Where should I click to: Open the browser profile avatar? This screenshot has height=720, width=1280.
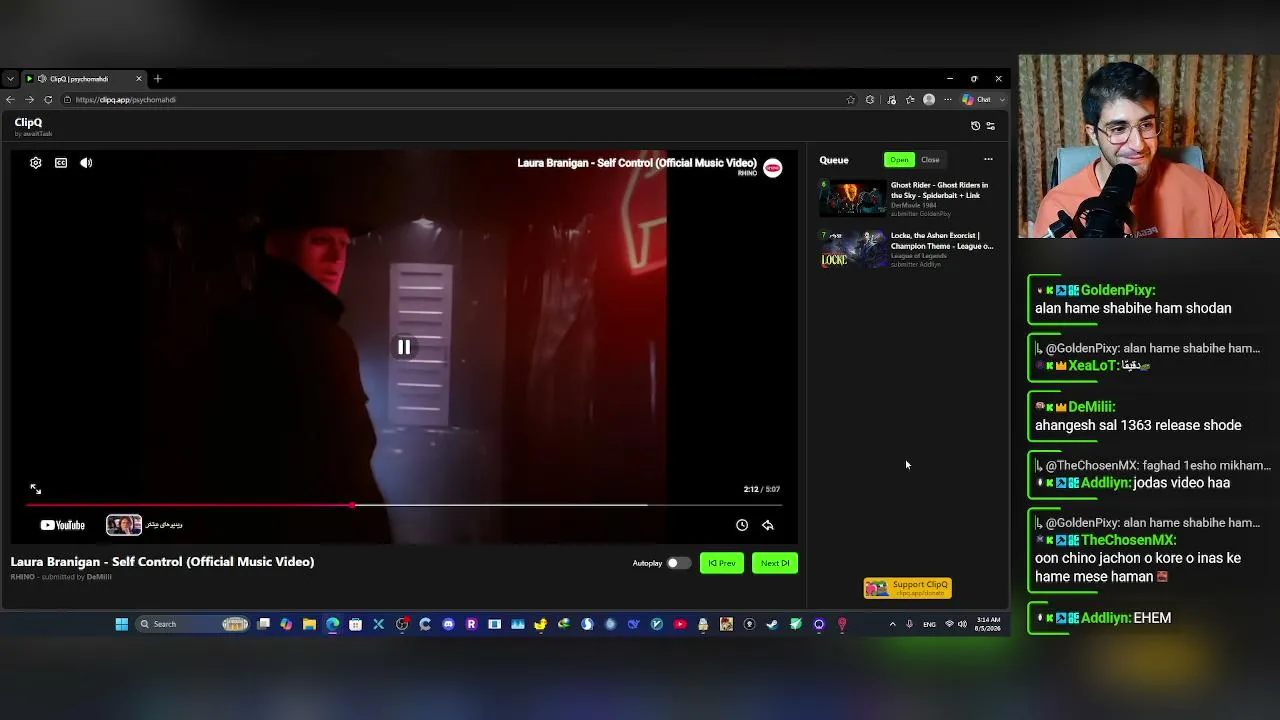[x=929, y=100]
